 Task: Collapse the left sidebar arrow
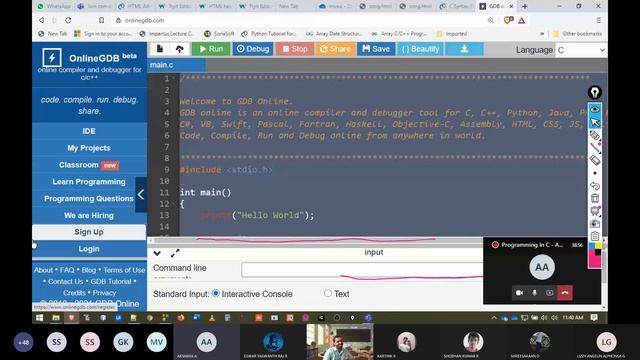[141, 195]
